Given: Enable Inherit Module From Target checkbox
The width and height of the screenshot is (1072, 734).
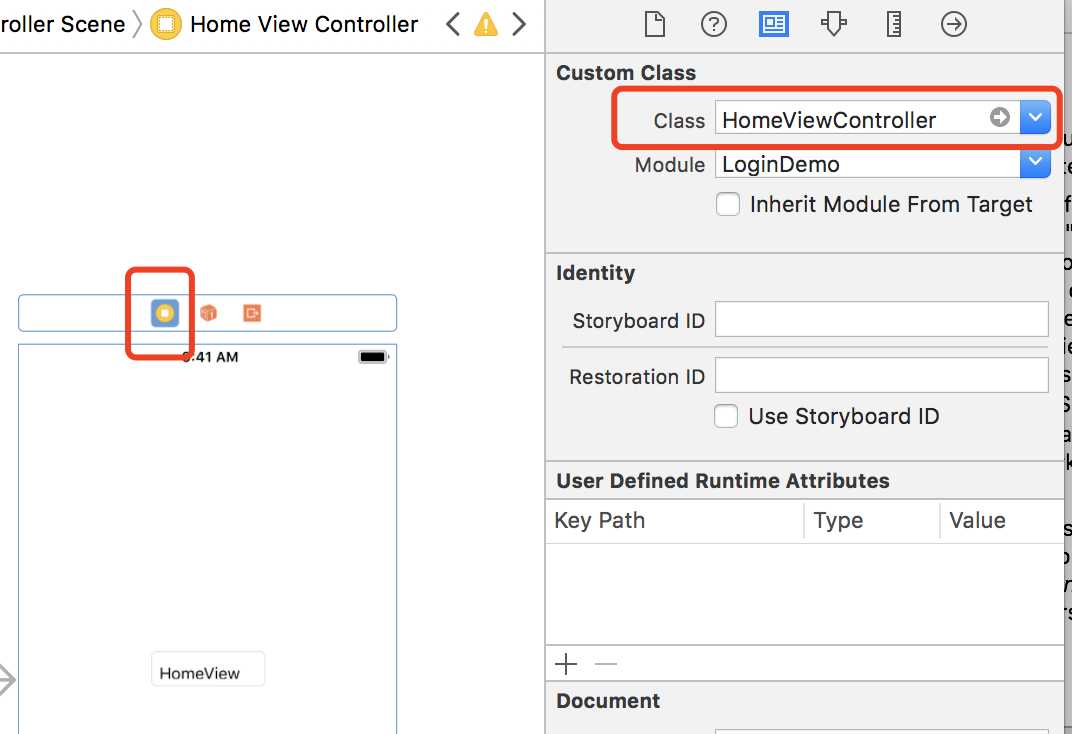Looking at the screenshot, I should 727,204.
